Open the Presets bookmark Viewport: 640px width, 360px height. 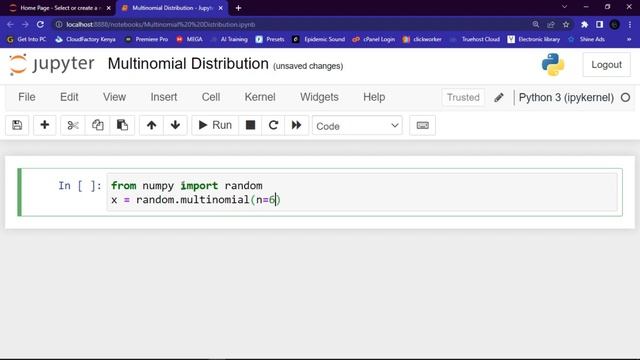pos(270,39)
